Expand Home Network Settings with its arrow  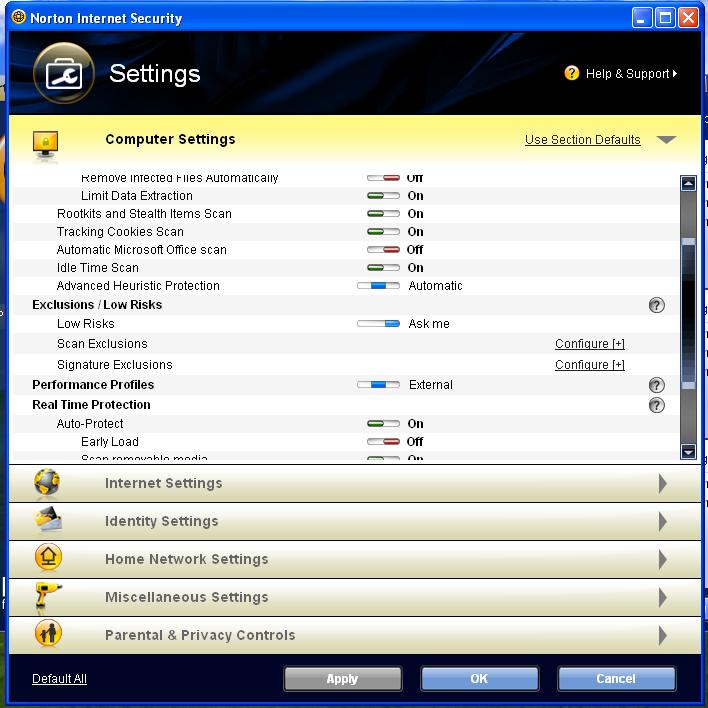pyautogui.click(x=662, y=559)
